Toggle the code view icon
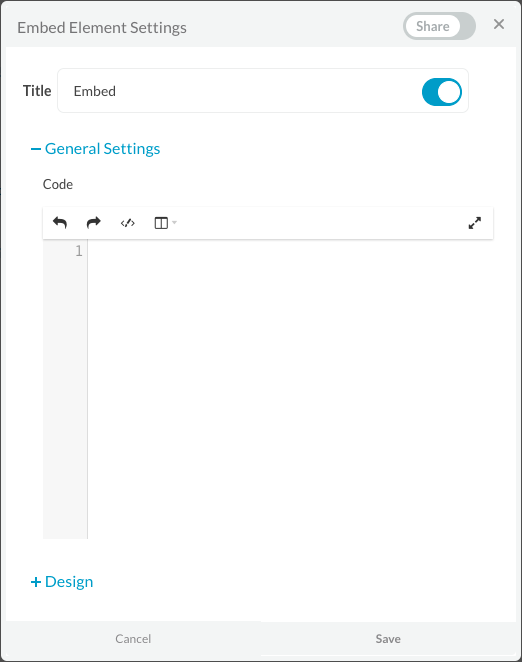522x662 pixels. (x=128, y=223)
